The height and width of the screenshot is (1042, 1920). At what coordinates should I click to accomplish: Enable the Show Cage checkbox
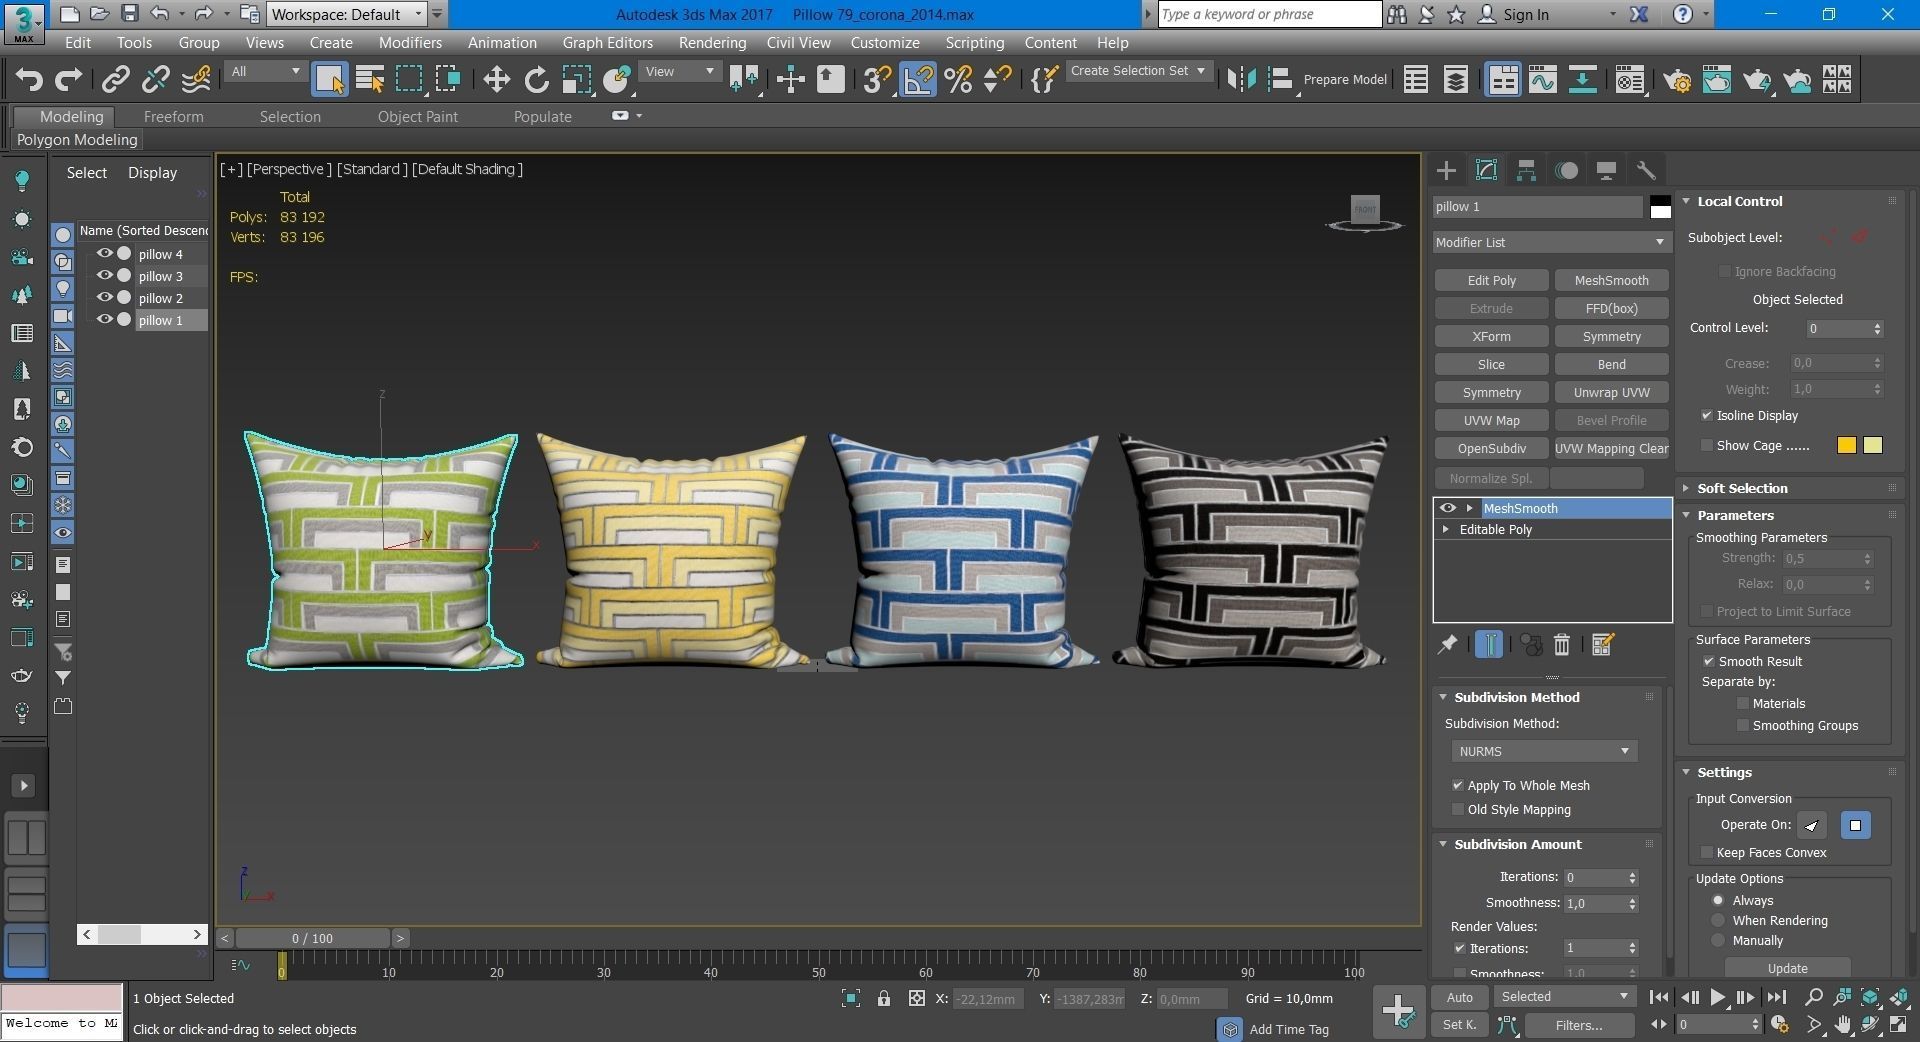click(x=1707, y=445)
